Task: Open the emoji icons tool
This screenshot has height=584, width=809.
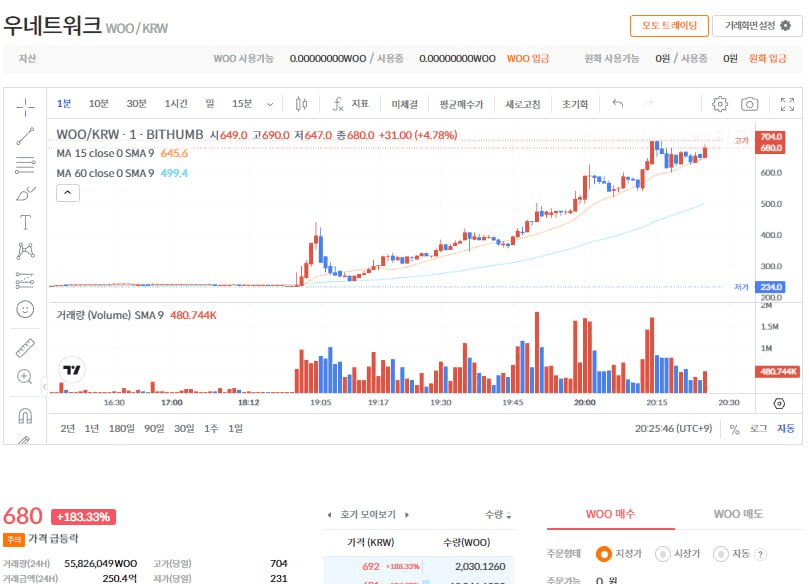Action: click(x=25, y=309)
